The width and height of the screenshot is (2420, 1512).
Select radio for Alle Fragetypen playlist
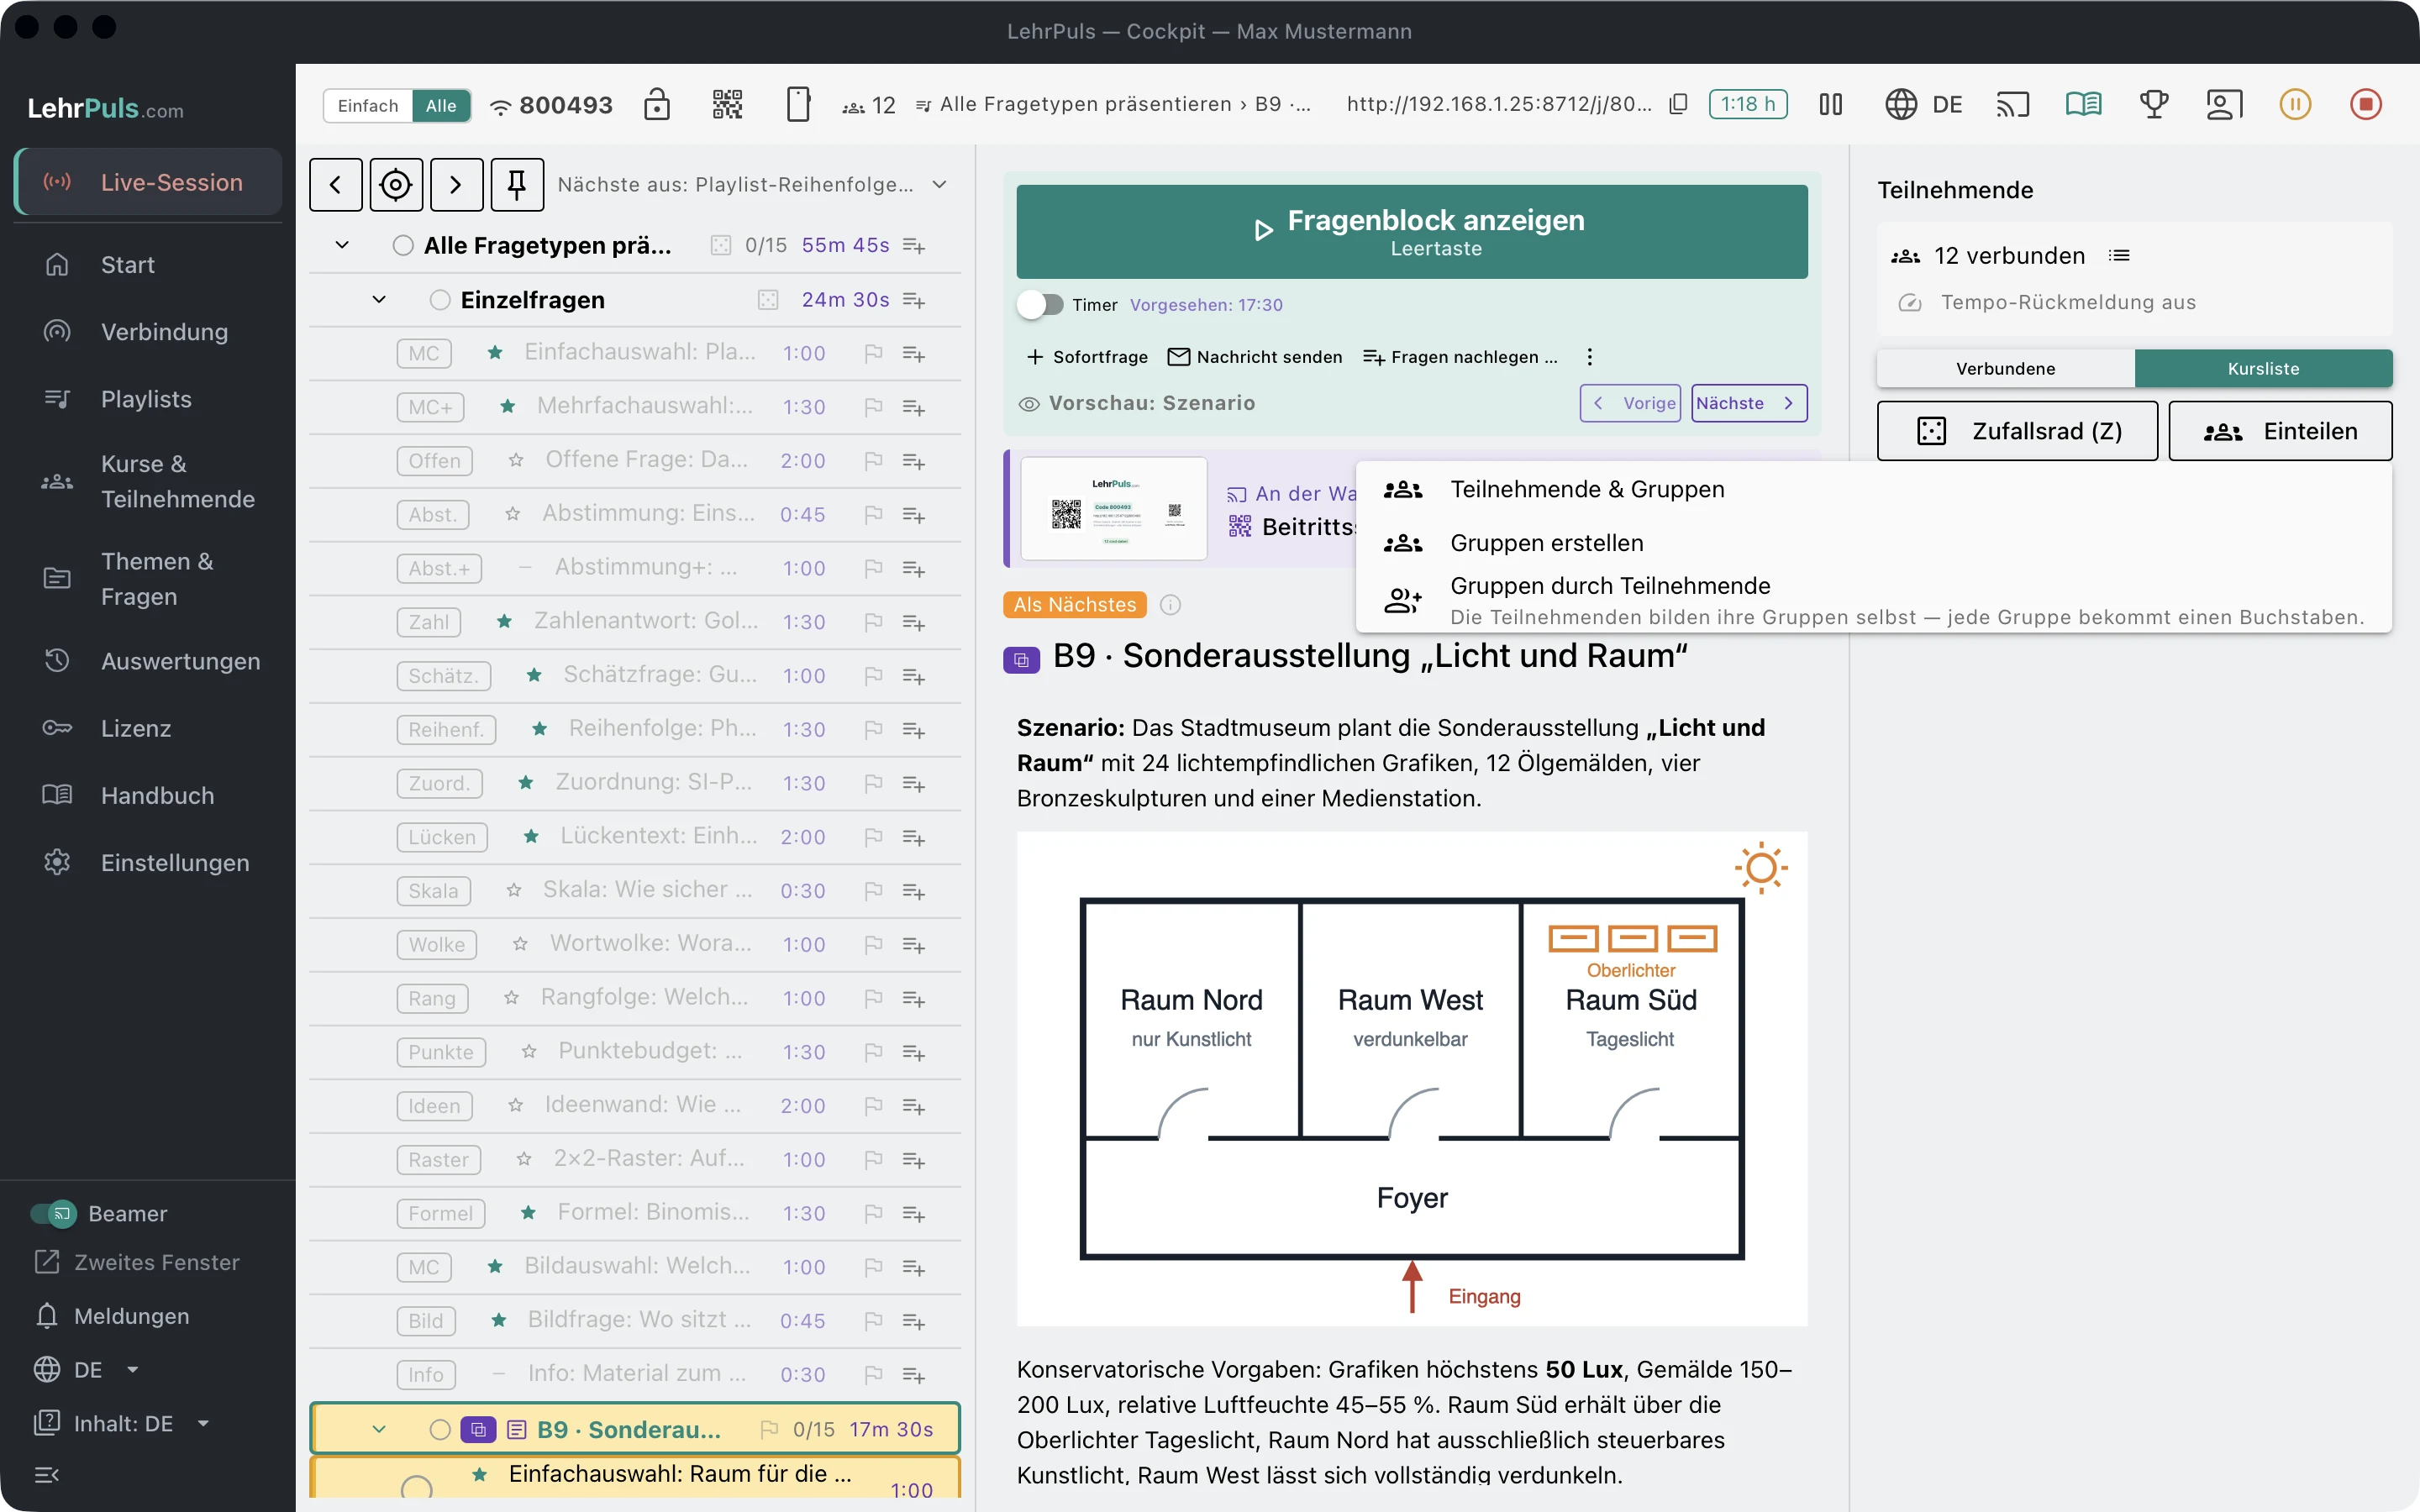[403, 245]
